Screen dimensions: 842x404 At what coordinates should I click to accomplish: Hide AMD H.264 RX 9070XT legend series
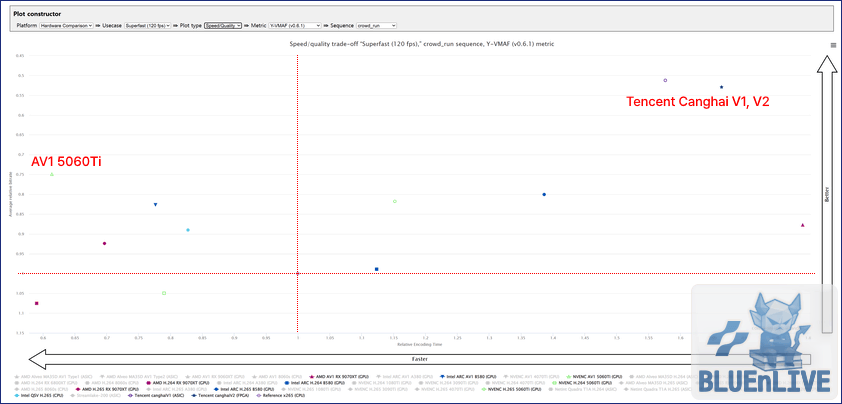point(177,383)
